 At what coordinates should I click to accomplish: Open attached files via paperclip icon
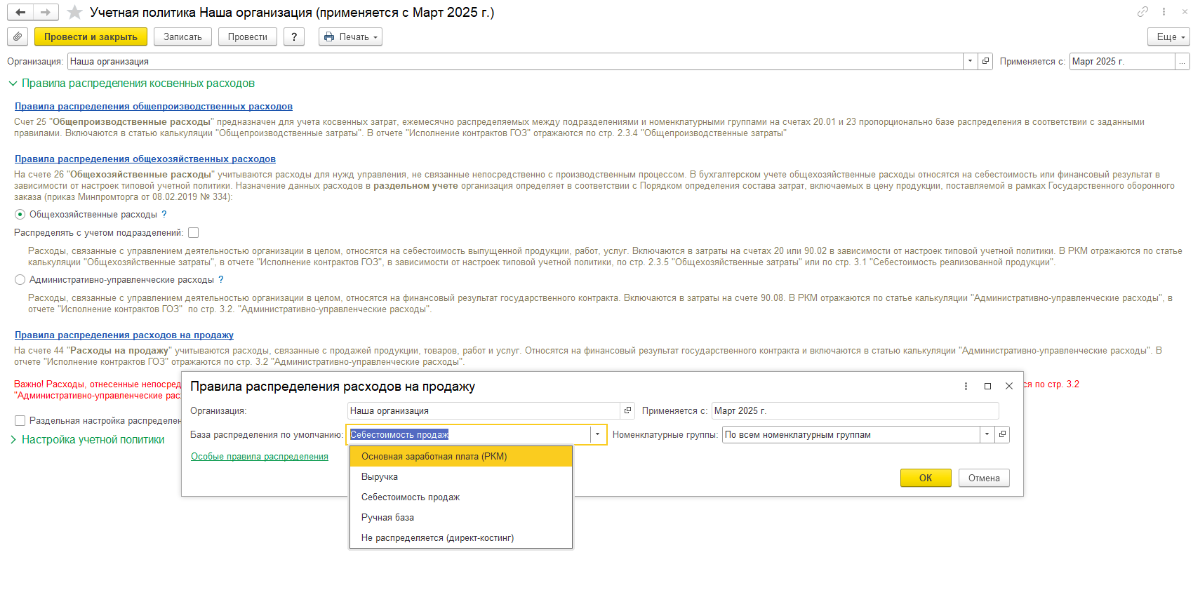point(17,37)
